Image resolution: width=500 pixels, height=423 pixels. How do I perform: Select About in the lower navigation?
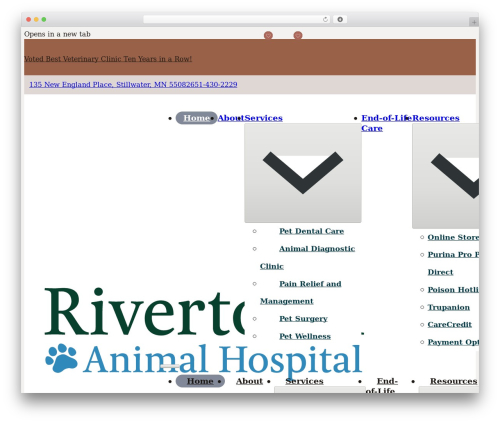pyautogui.click(x=249, y=381)
